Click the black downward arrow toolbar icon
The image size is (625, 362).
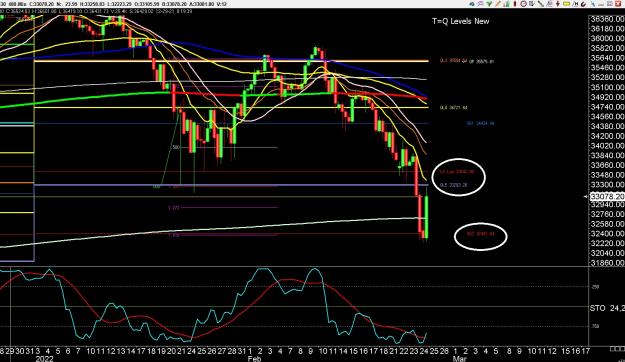558,4
